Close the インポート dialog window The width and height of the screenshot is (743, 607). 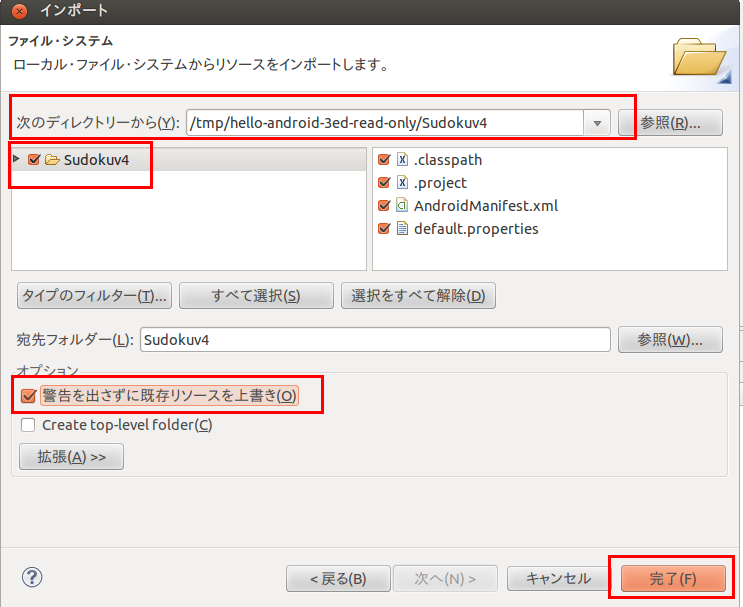point(19,11)
